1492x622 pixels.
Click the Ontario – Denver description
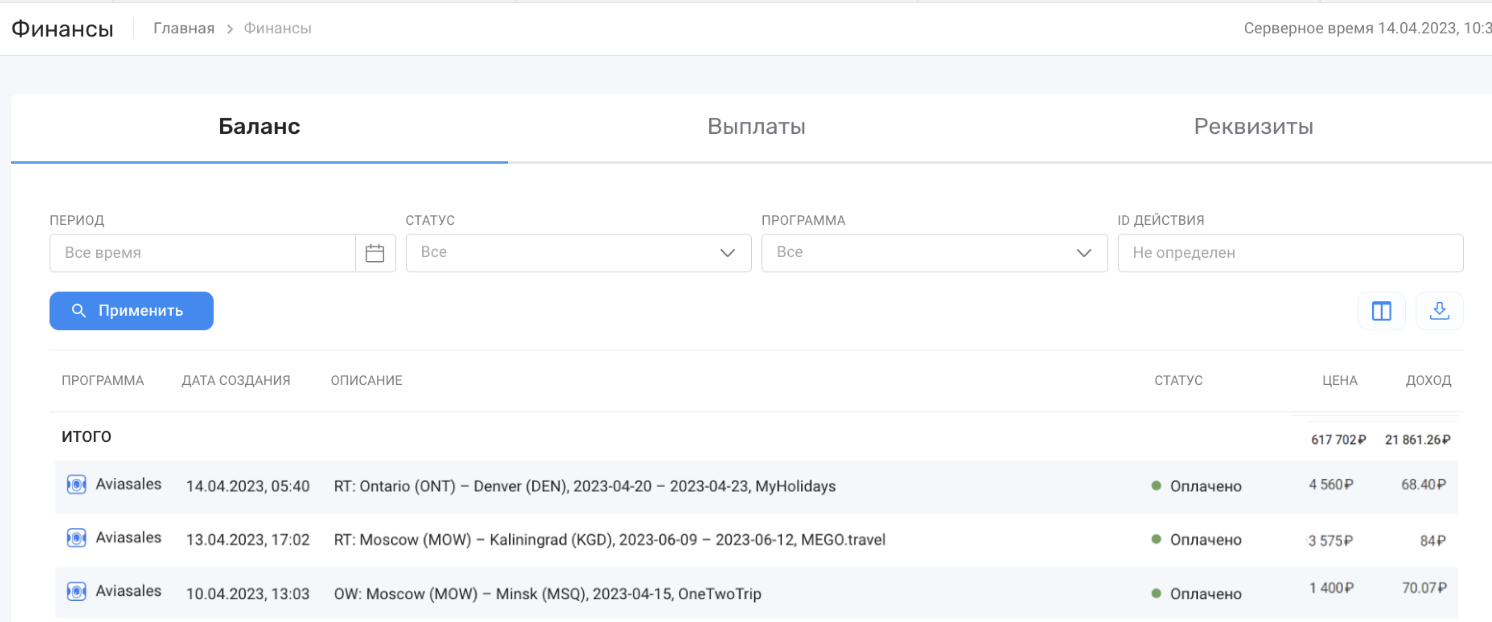[585, 486]
